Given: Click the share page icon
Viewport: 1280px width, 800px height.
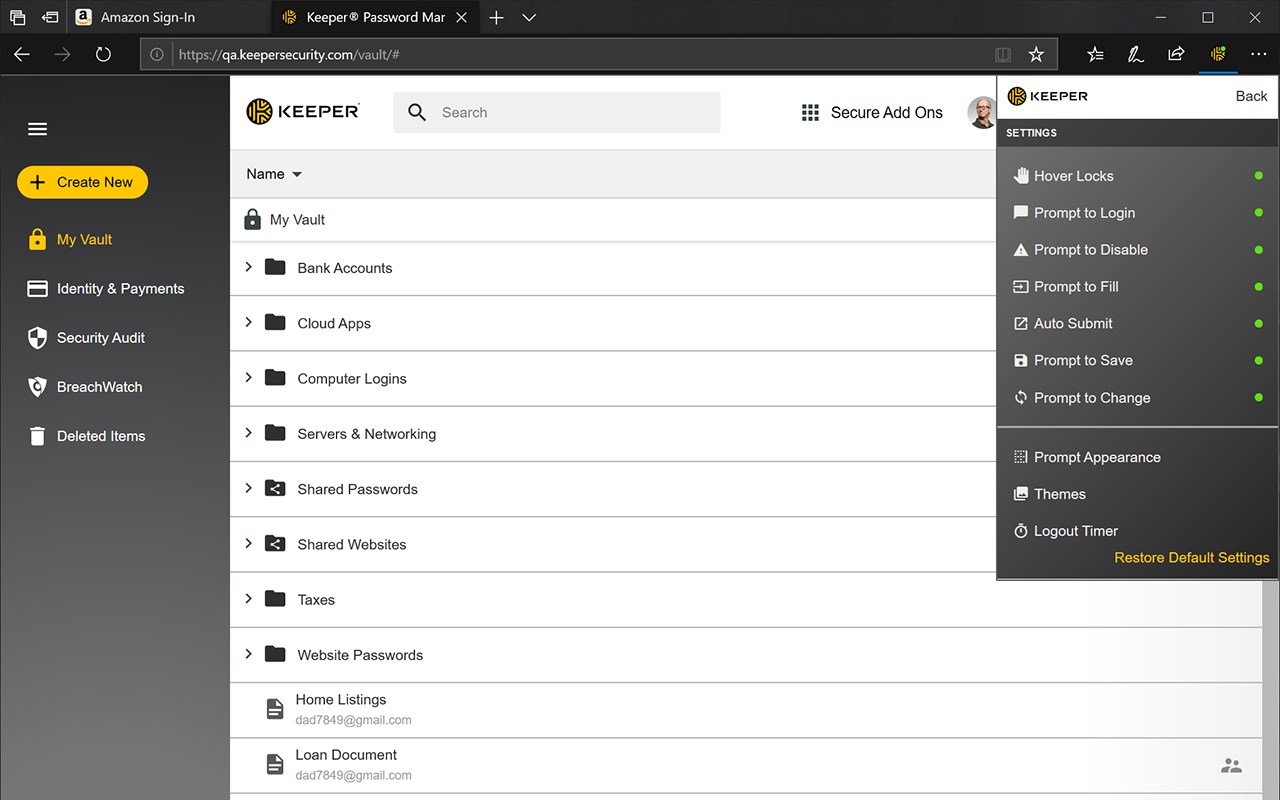Looking at the screenshot, I should [1176, 54].
